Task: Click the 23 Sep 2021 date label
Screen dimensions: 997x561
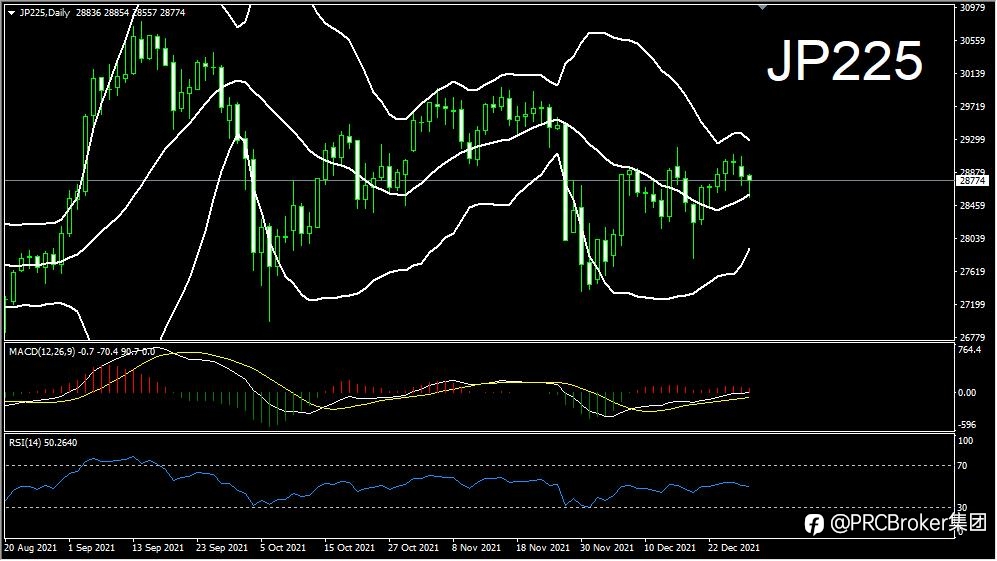Action: (x=222, y=548)
